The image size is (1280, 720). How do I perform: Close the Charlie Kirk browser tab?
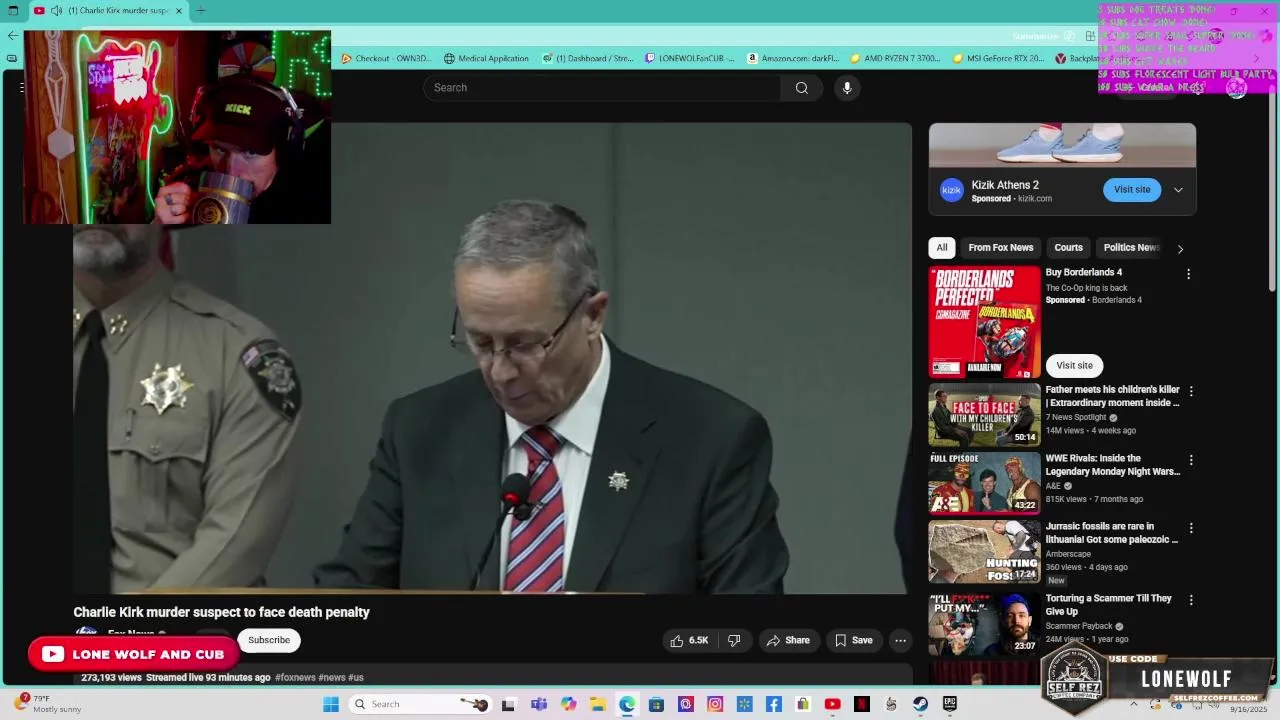point(179,11)
